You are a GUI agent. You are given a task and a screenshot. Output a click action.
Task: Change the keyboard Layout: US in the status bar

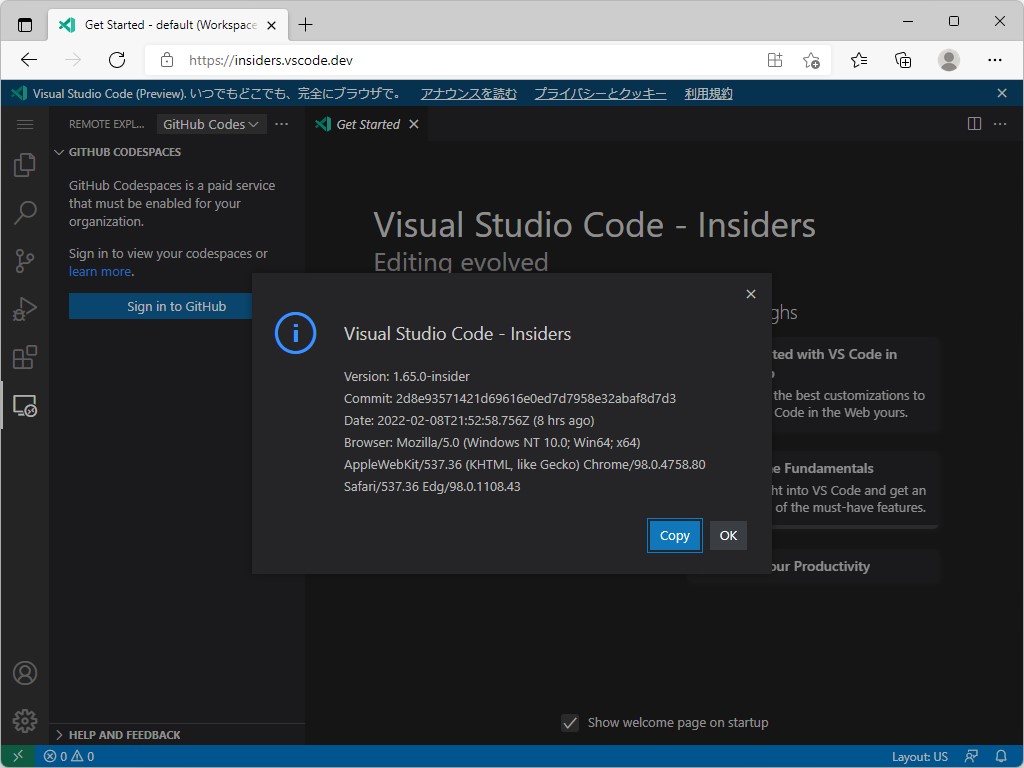click(921, 756)
